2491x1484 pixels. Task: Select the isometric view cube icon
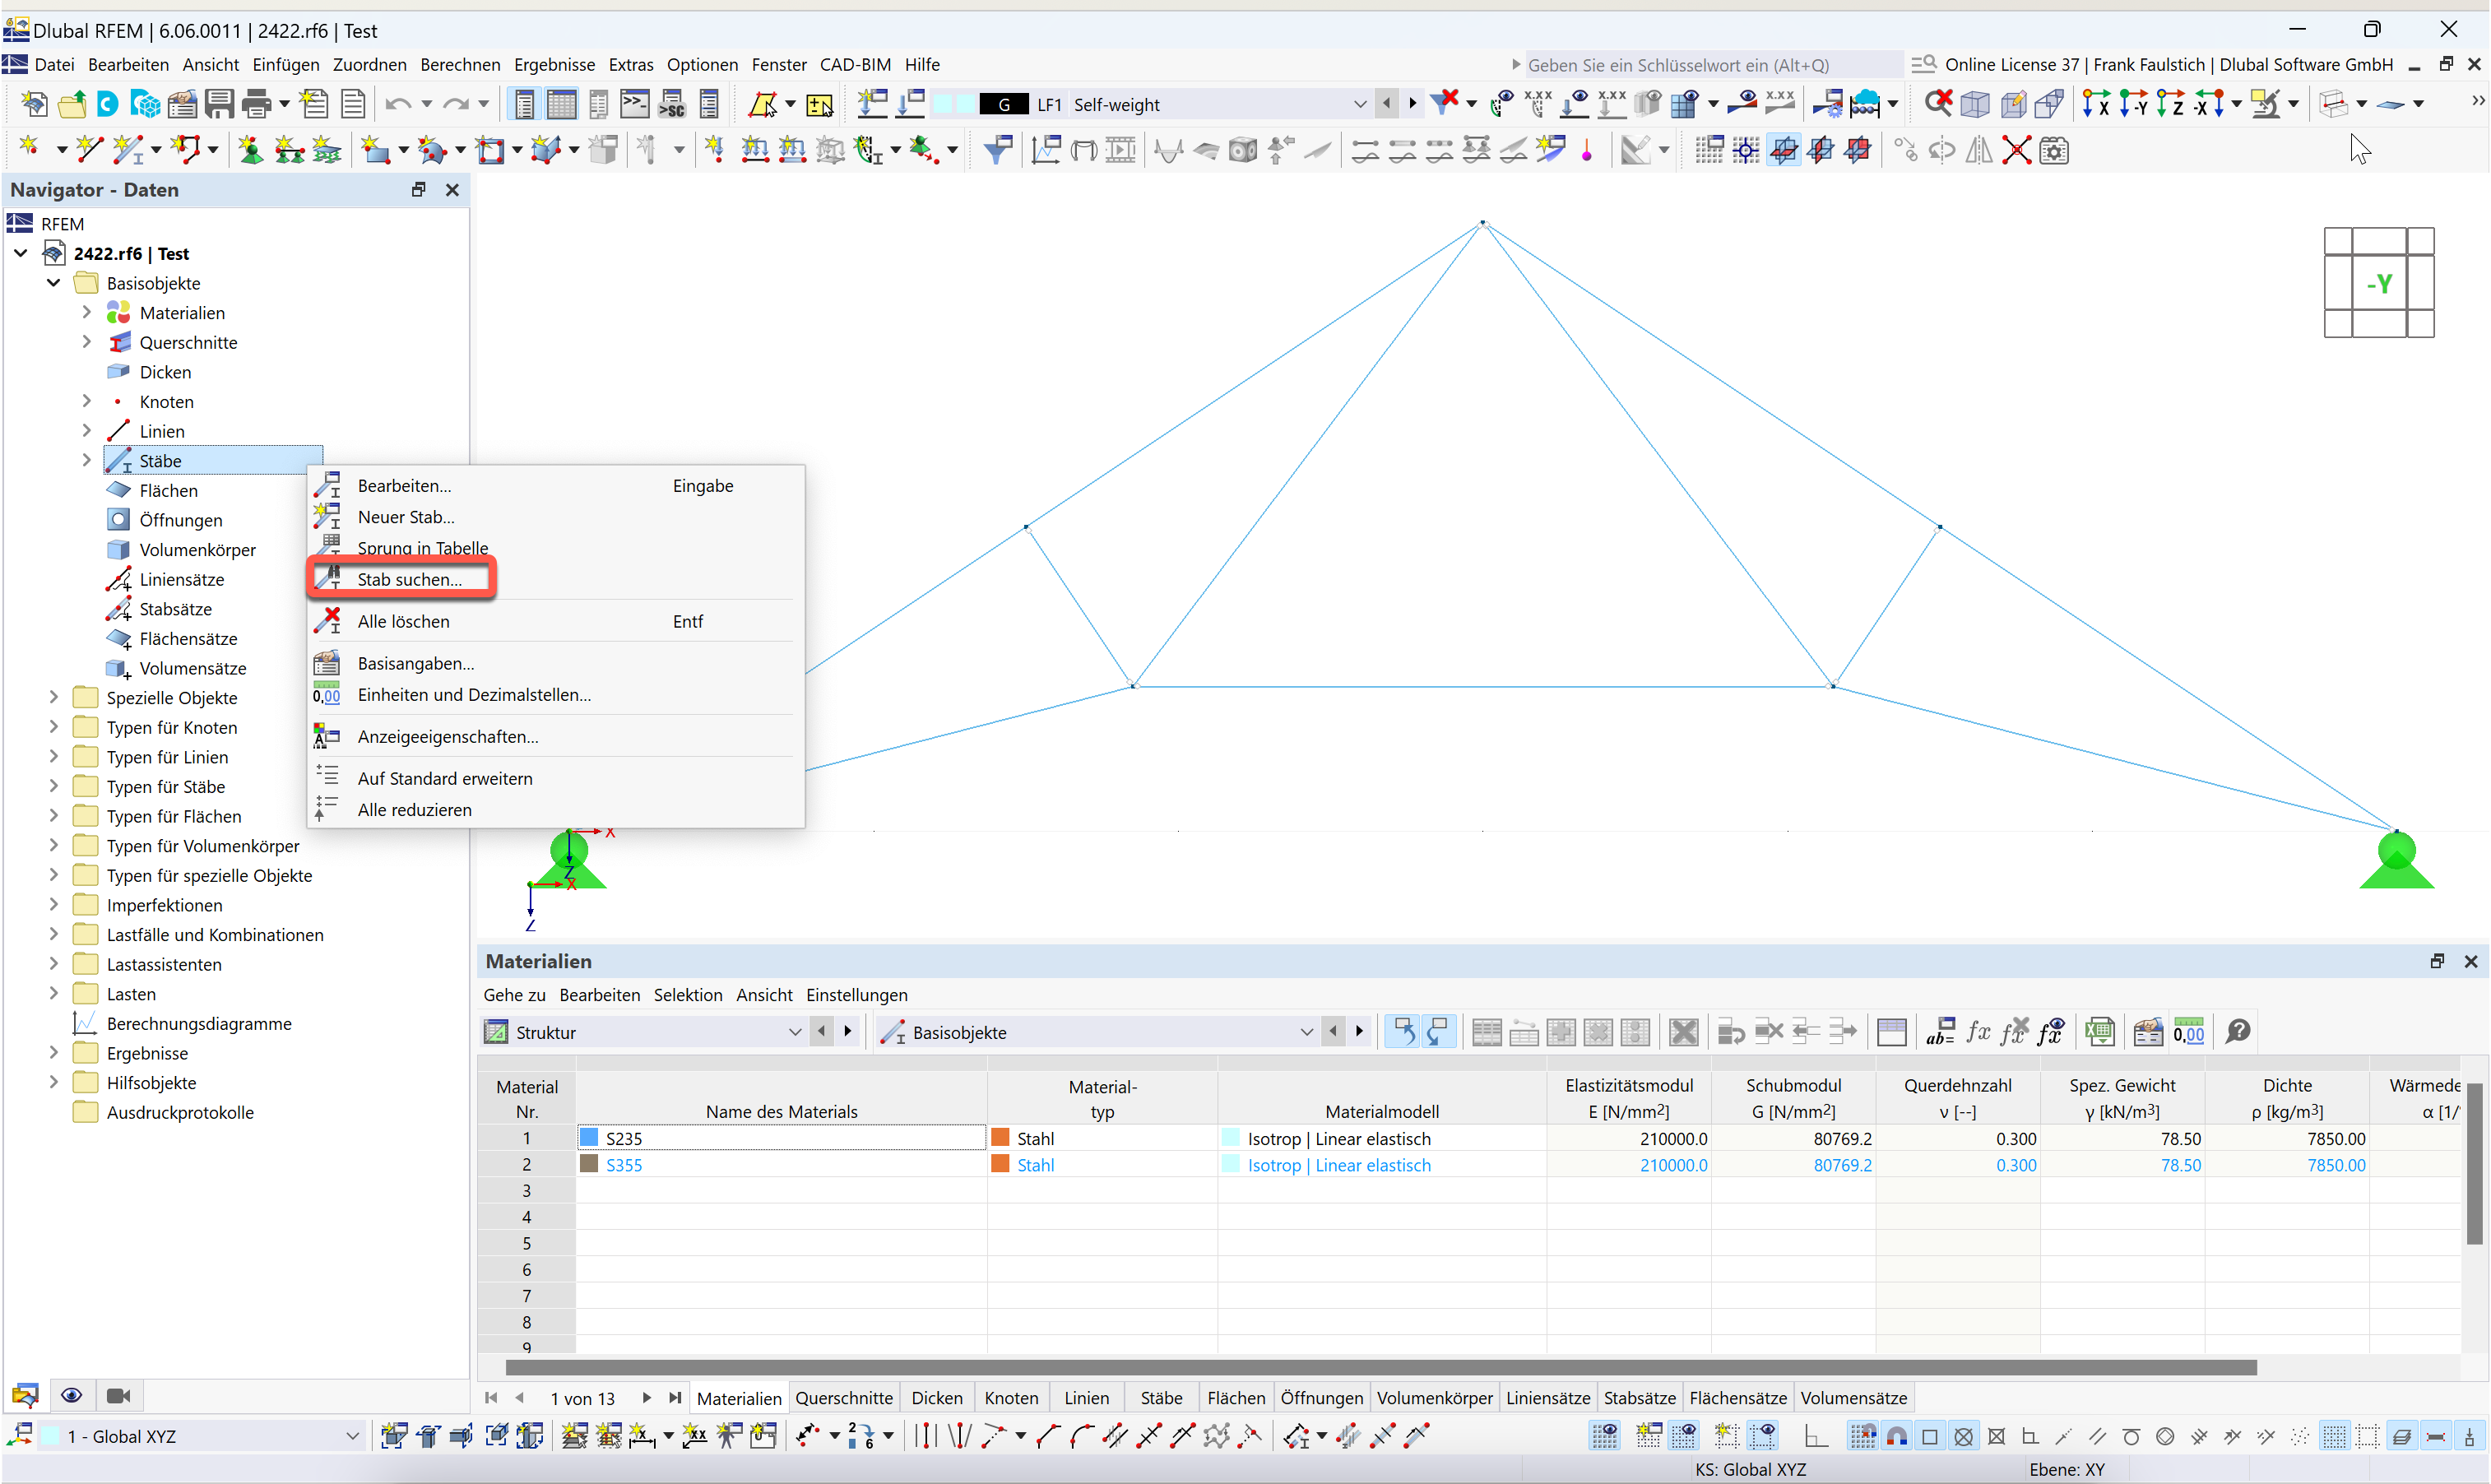(x=1975, y=103)
